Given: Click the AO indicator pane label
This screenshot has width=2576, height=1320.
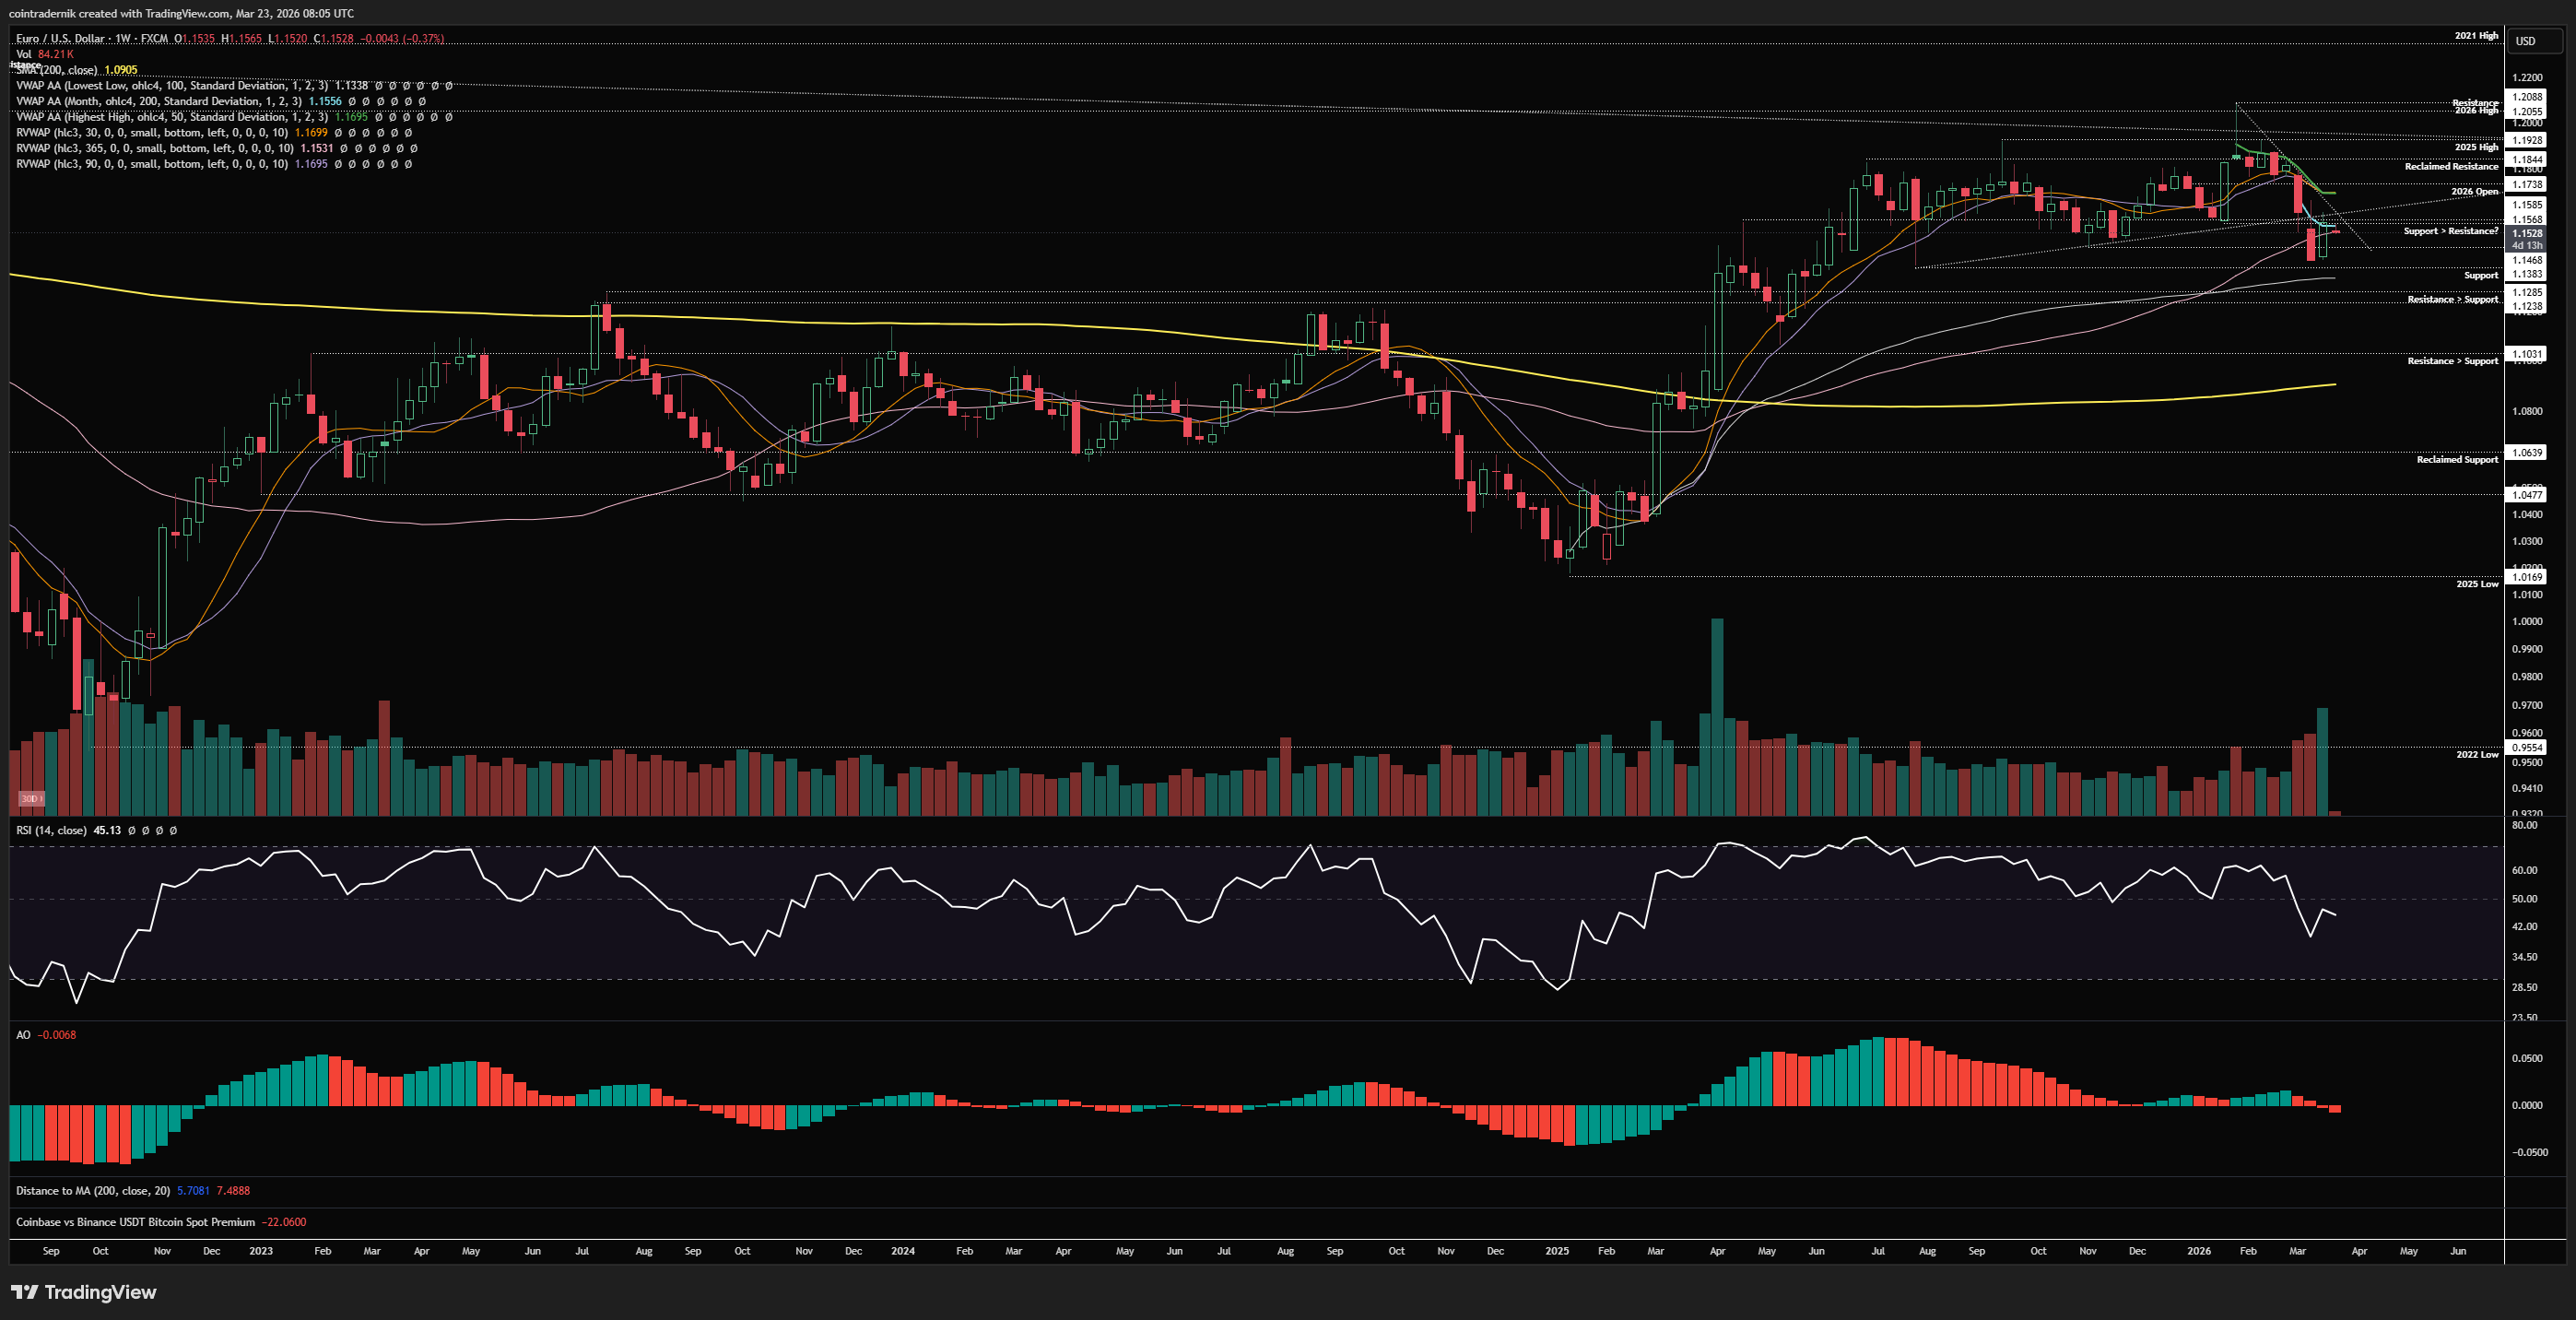Looking at the screenshot, I should (x=23, y=1035).
